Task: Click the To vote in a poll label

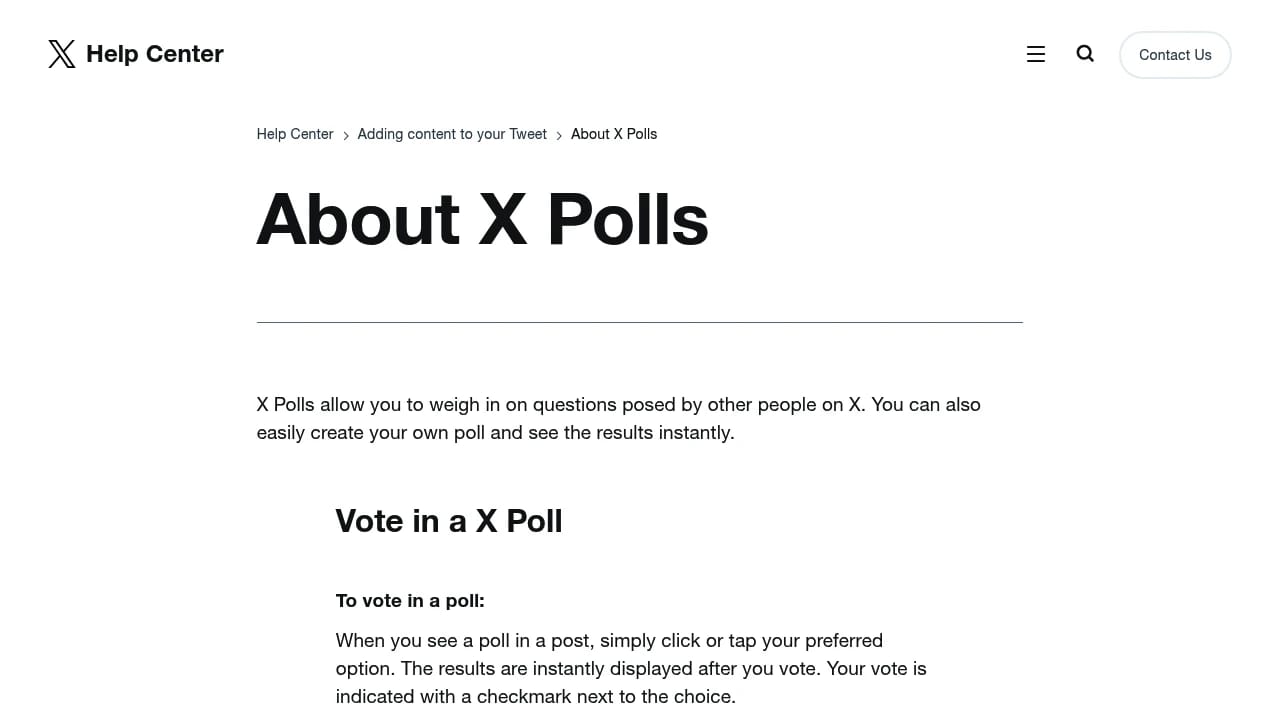Action: (409, 600)
